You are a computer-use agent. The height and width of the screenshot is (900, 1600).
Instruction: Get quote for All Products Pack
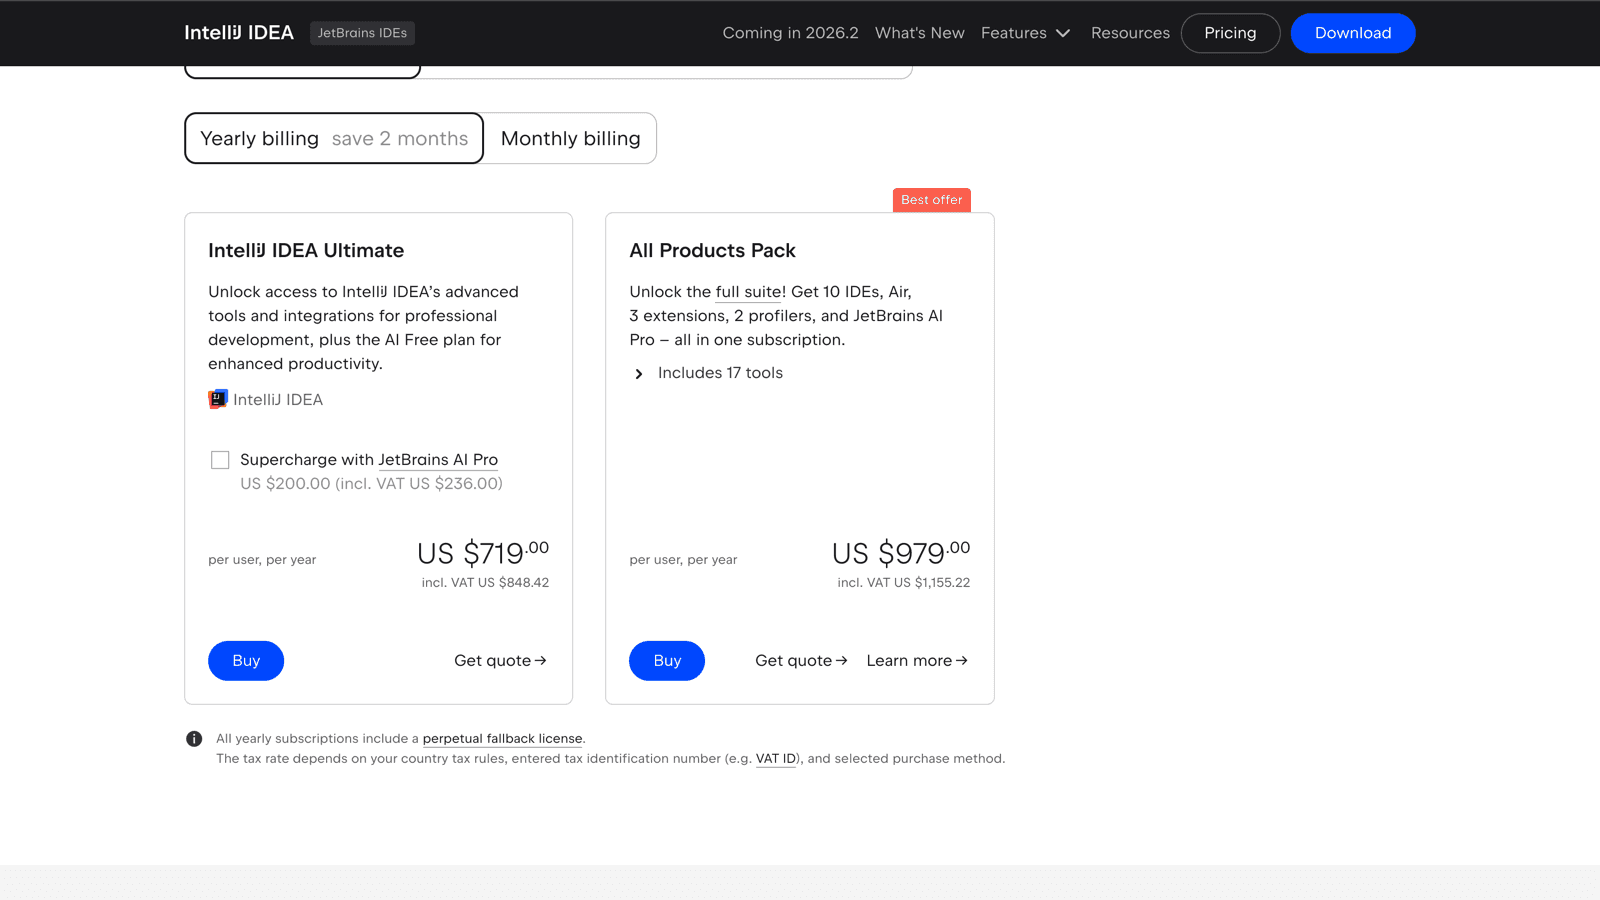801,661
